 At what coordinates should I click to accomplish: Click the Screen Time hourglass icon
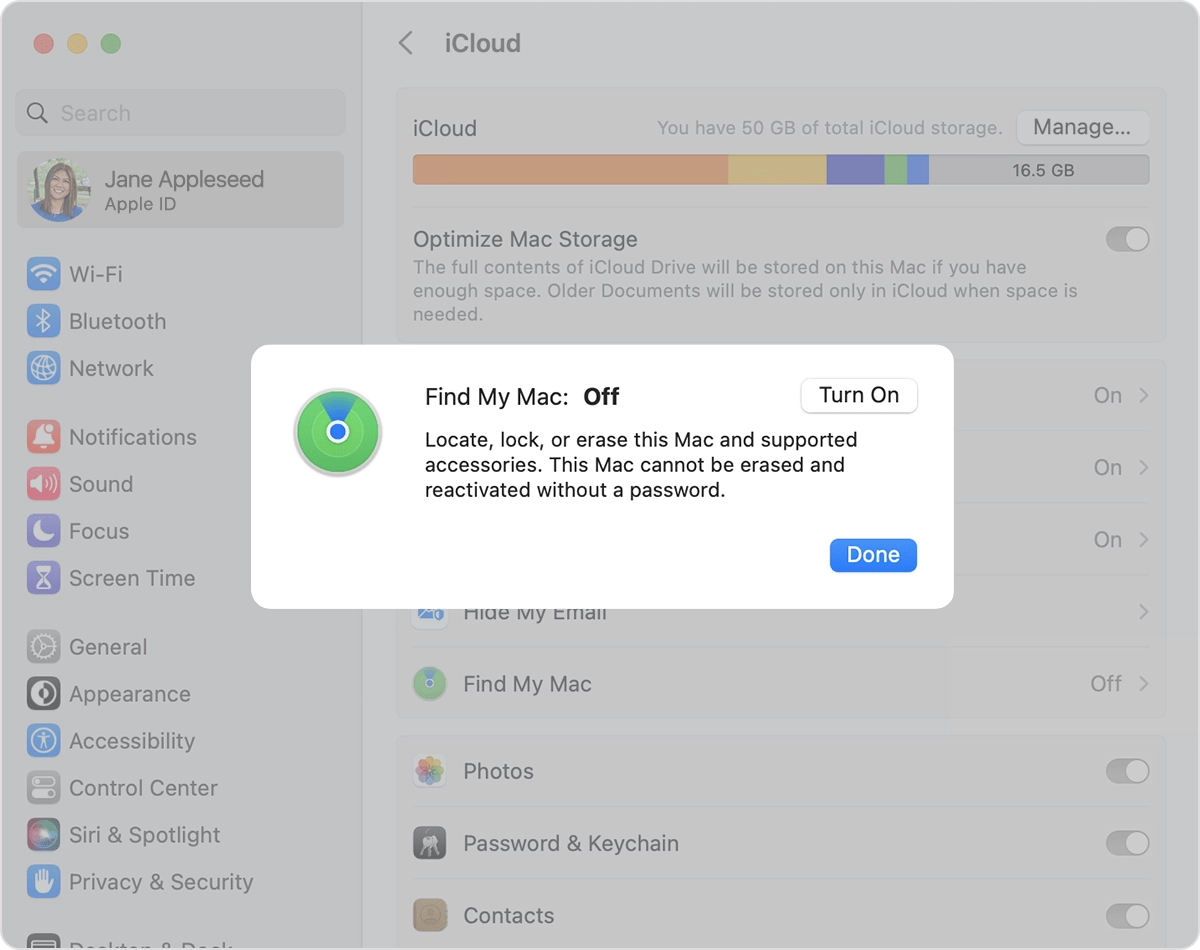click(43, 578)
